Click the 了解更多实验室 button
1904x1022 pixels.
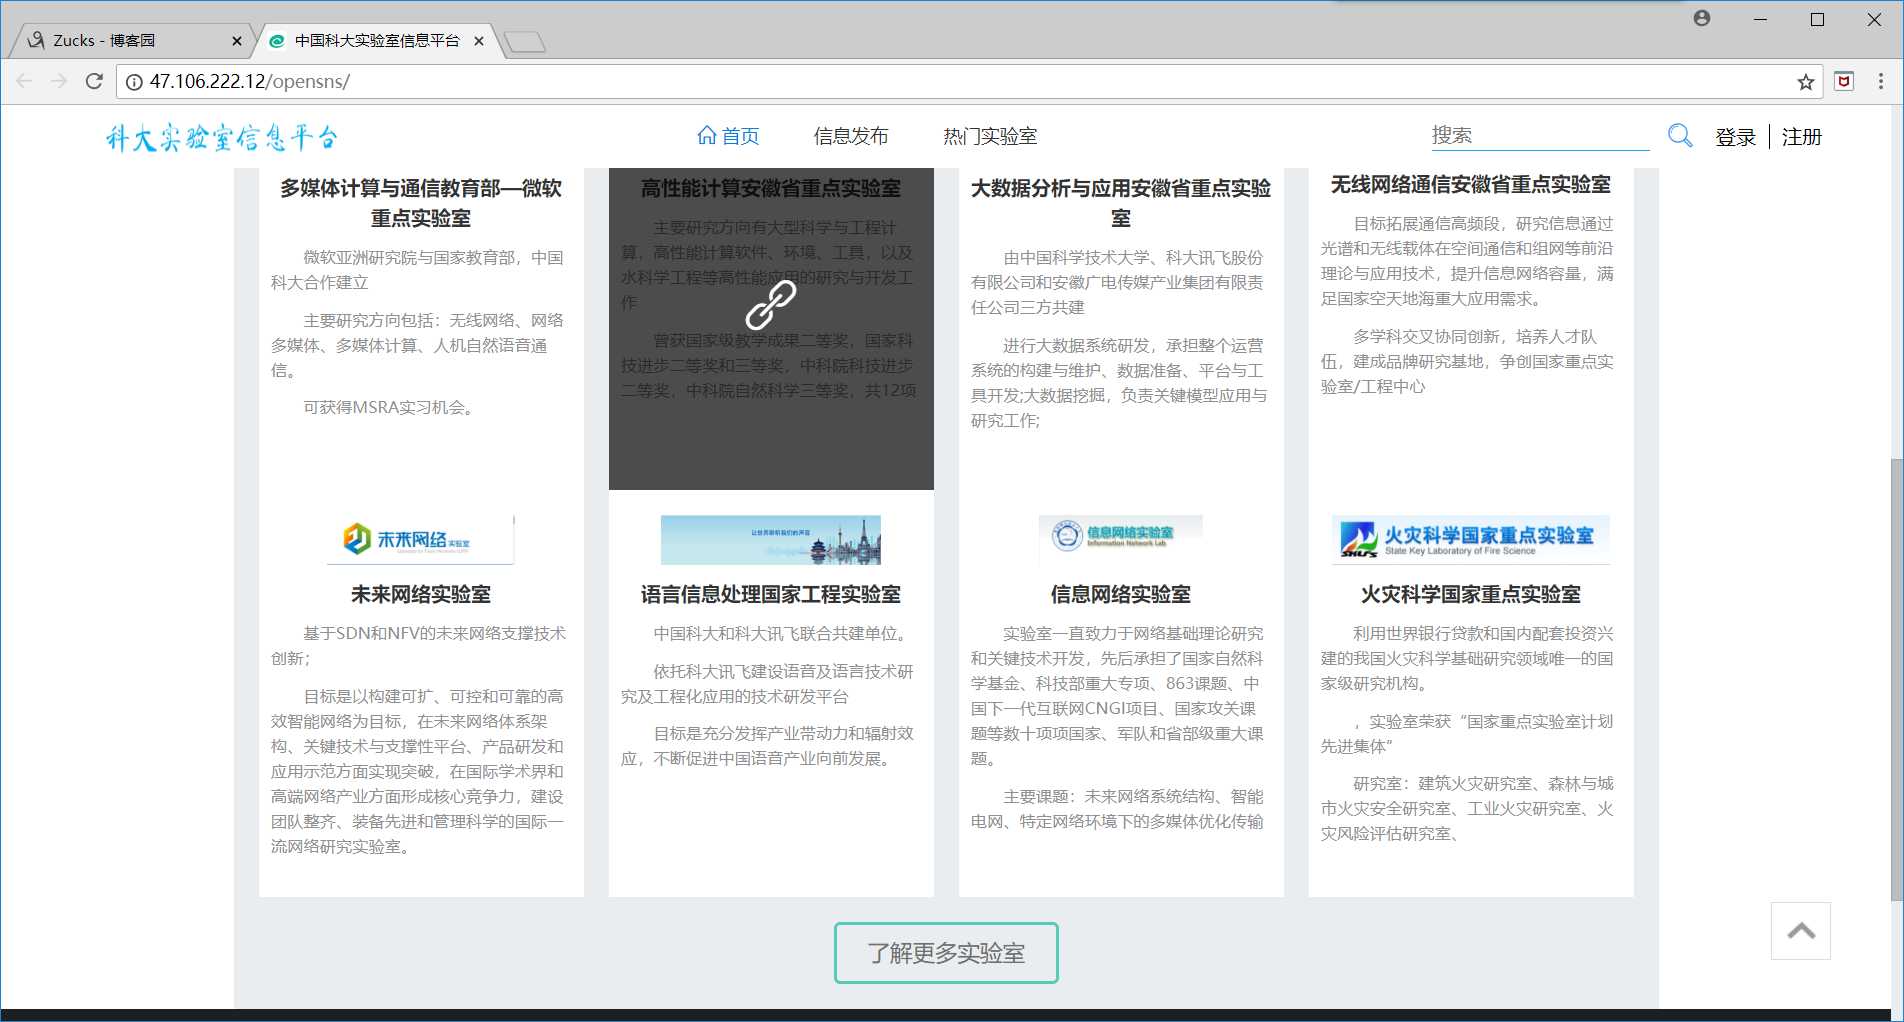pyautogui.click(x=946, y=953)
